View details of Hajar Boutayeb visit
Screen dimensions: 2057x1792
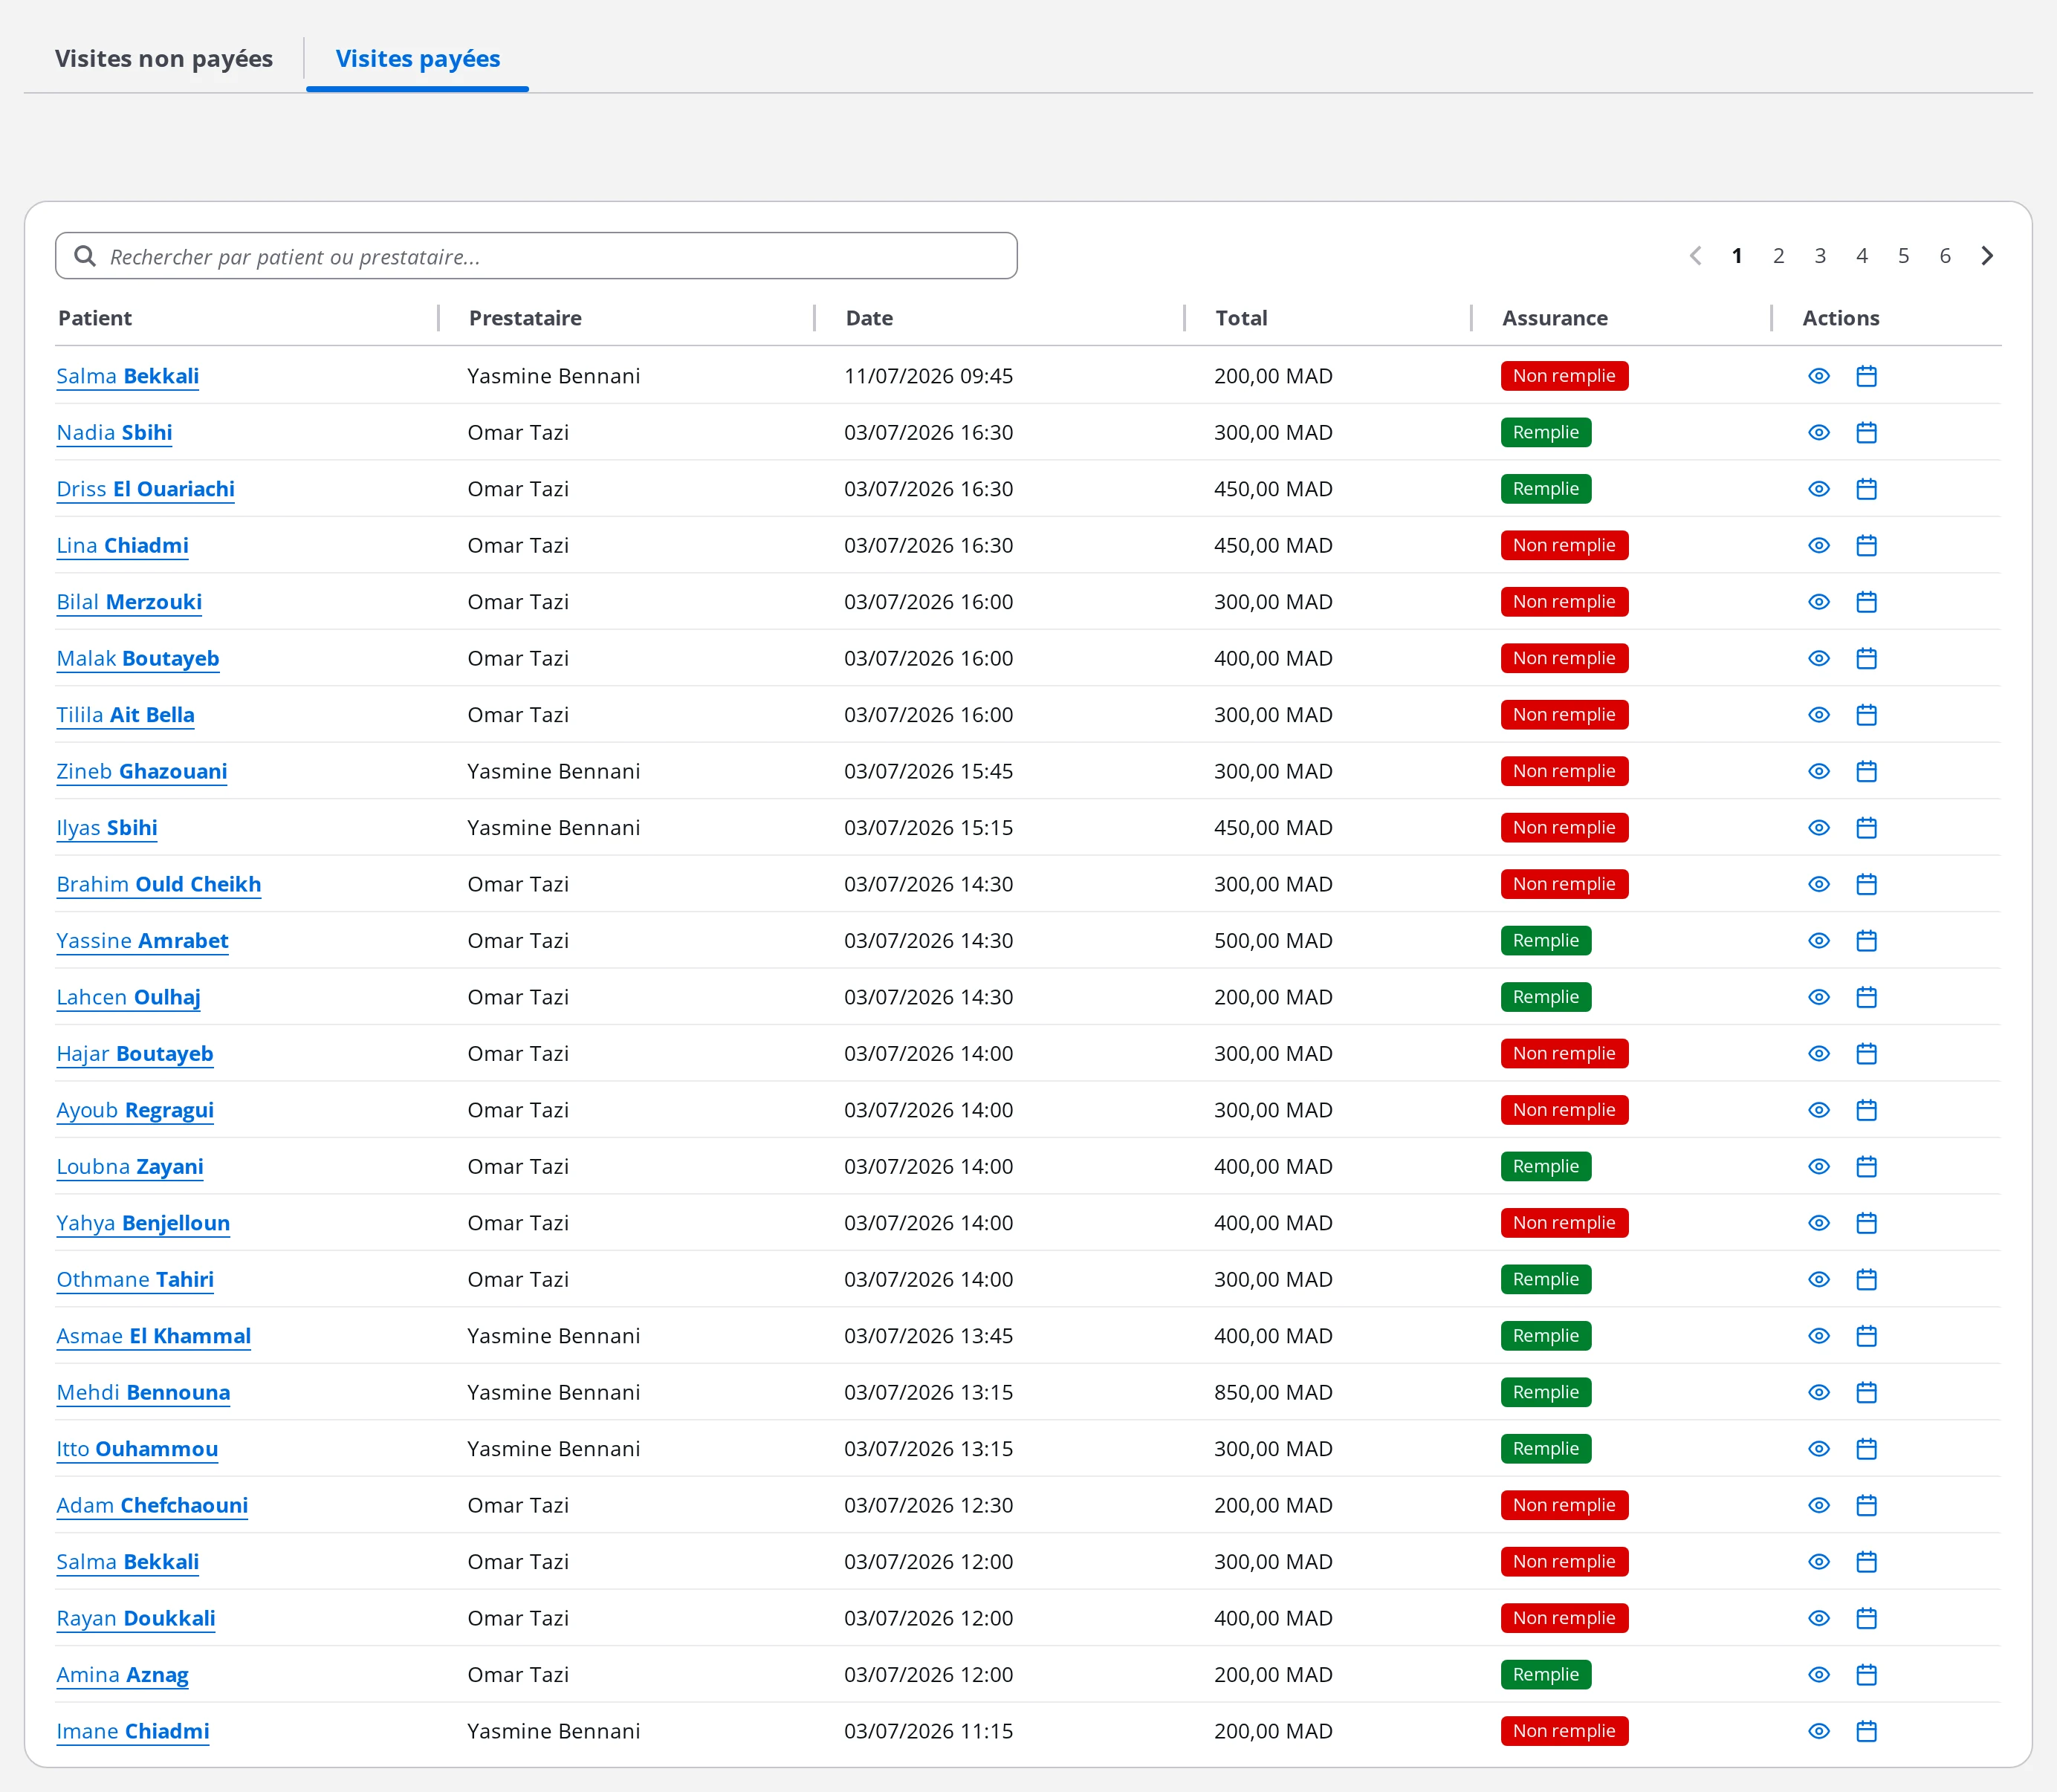pyautogui.click(x=1819, y=1054)
